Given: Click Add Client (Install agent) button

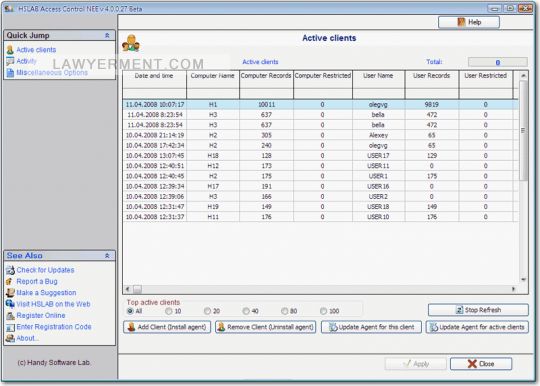Looking at the screenshot, I should [167, 327].
